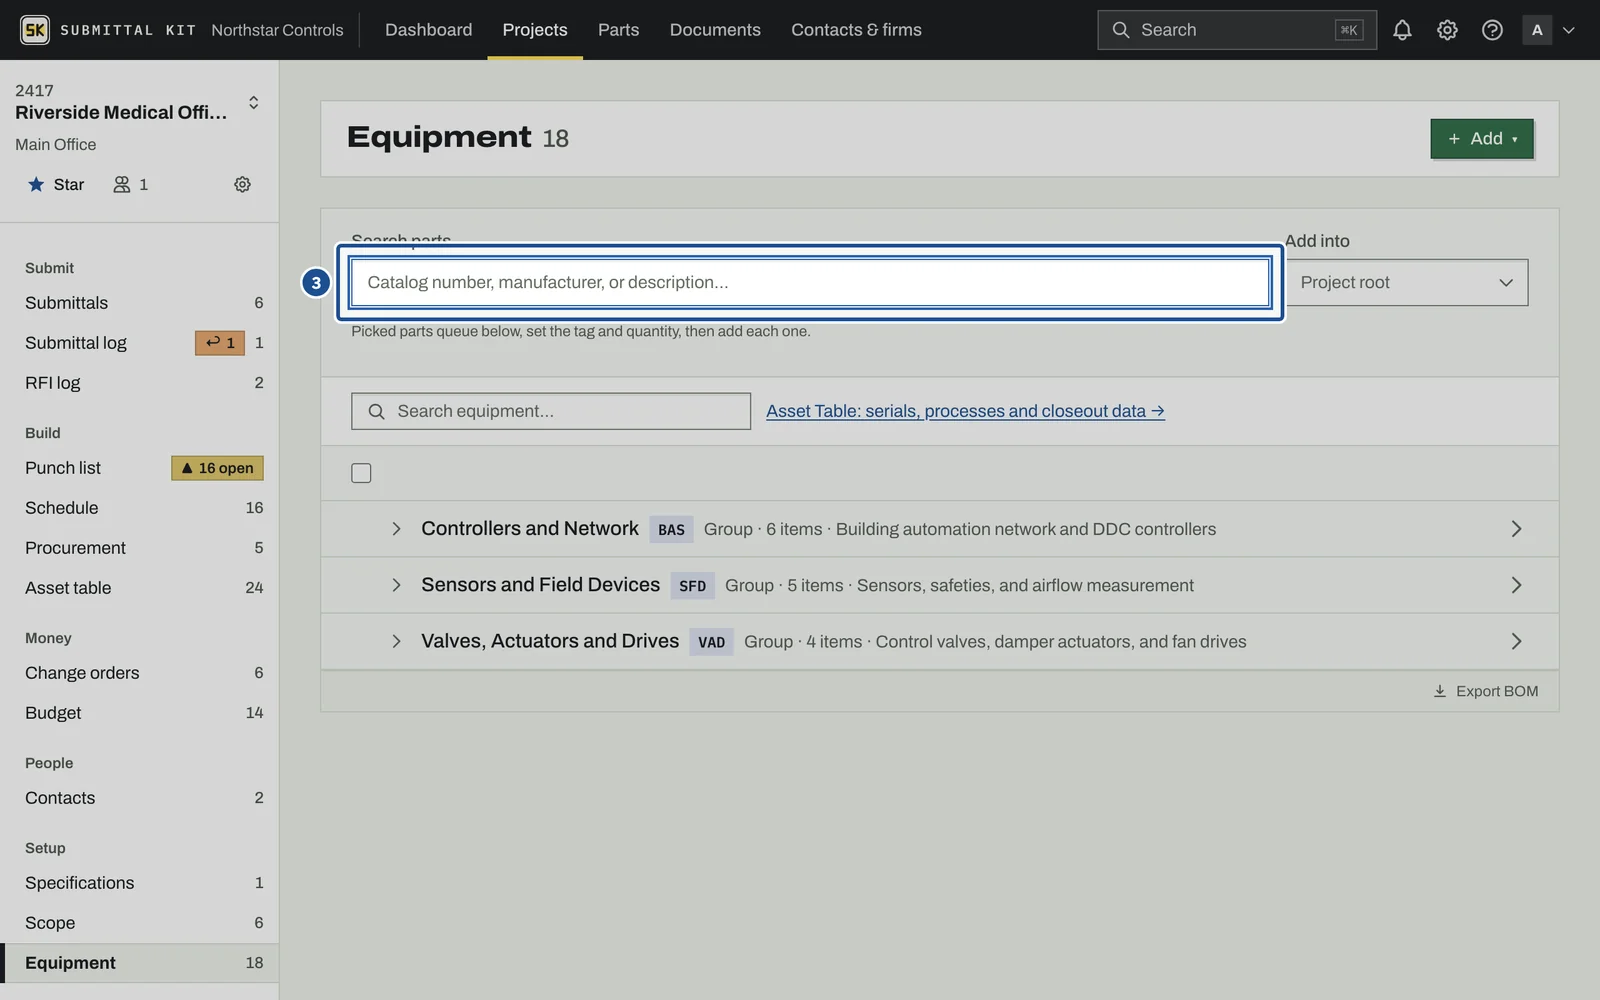Viewport: 1600px width, 1000px height.
Task: Open Controllers and Network details arrow
Action: 1516,529
